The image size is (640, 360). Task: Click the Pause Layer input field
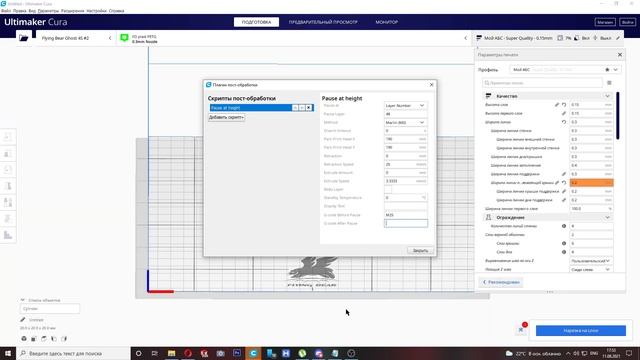click(405, 114)
